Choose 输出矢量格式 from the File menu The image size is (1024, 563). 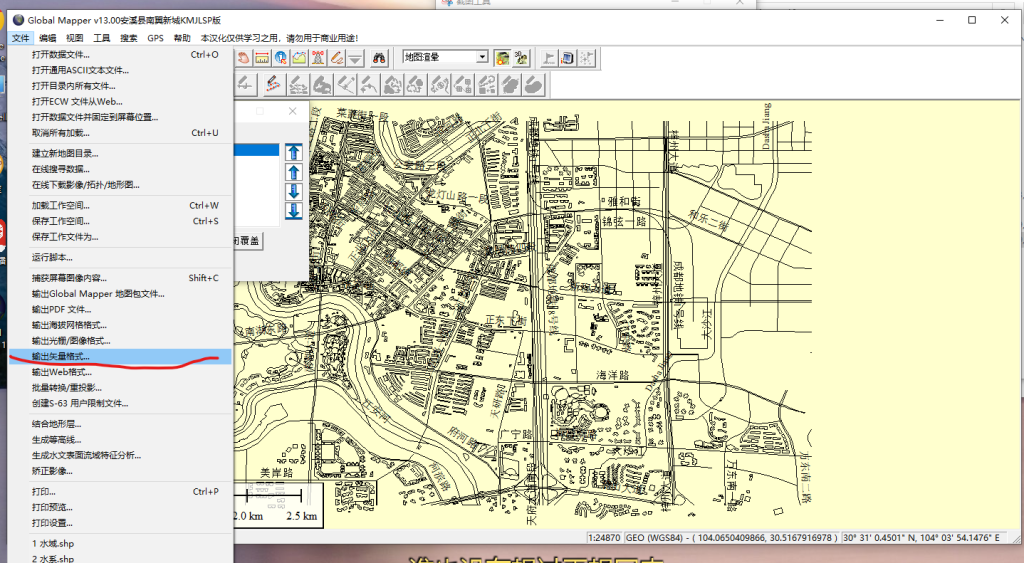tap(60, 356)
